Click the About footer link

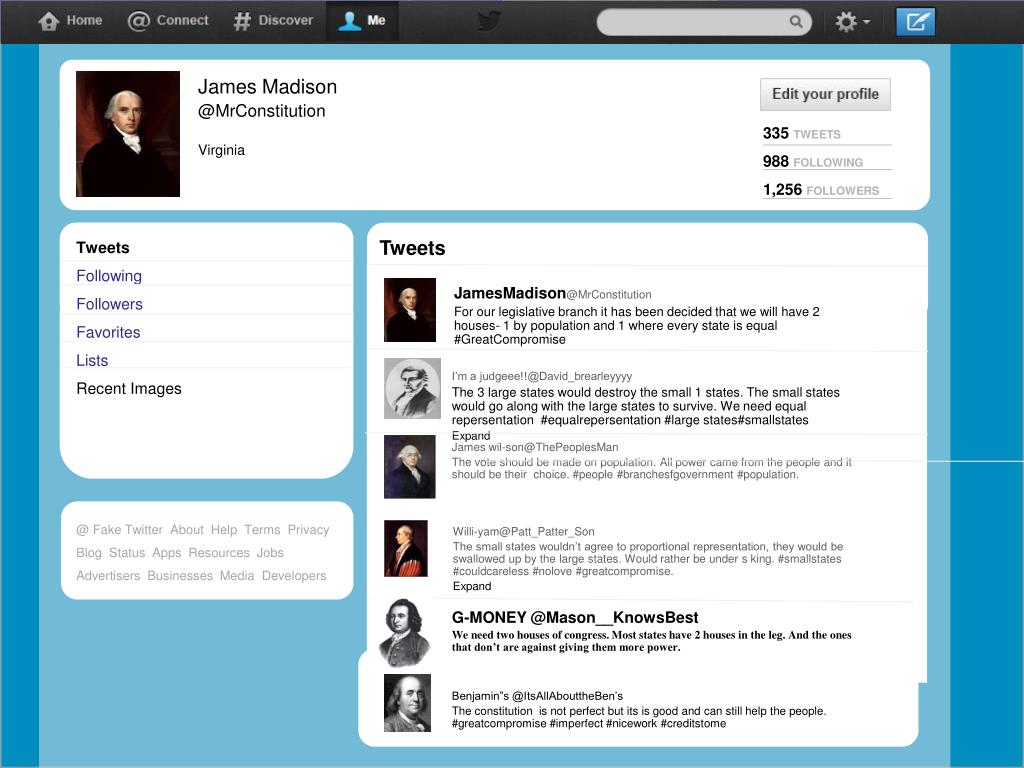coord(187,530)
